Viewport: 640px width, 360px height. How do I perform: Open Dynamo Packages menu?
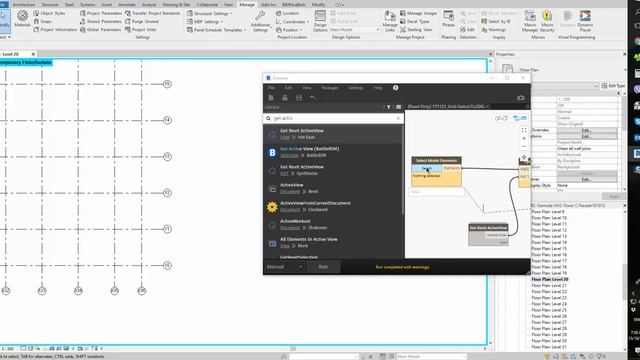coord(329,88)
